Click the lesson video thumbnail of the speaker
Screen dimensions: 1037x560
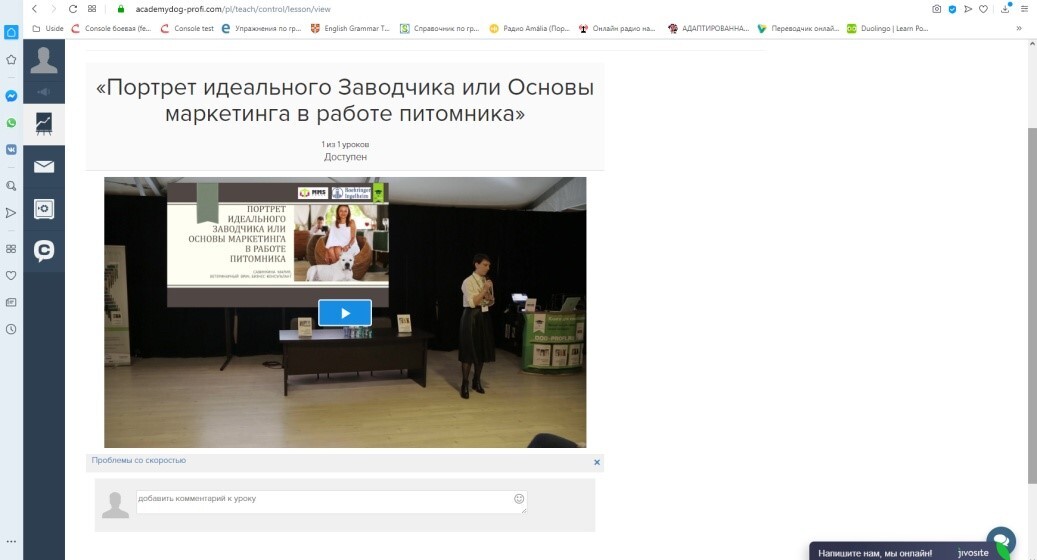tap(345, 312)
